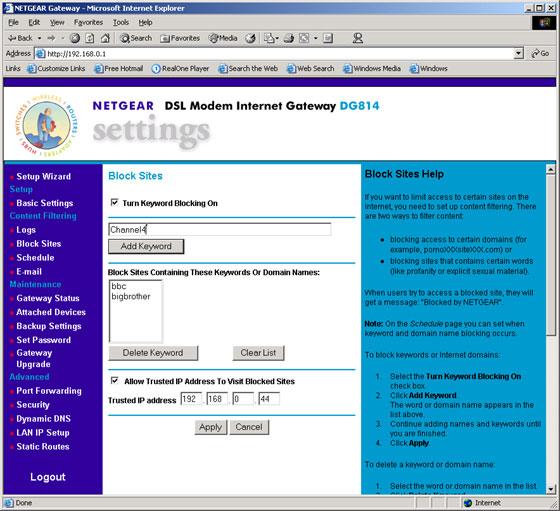Open the address bar dropdown arrow
Viewport: 560px width, 511px height.
pos(518,54)
